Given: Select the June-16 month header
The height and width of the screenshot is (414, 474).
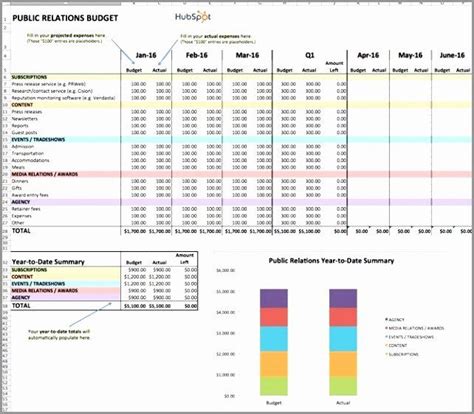Looking at the screenshot, I should click(452, 55).
